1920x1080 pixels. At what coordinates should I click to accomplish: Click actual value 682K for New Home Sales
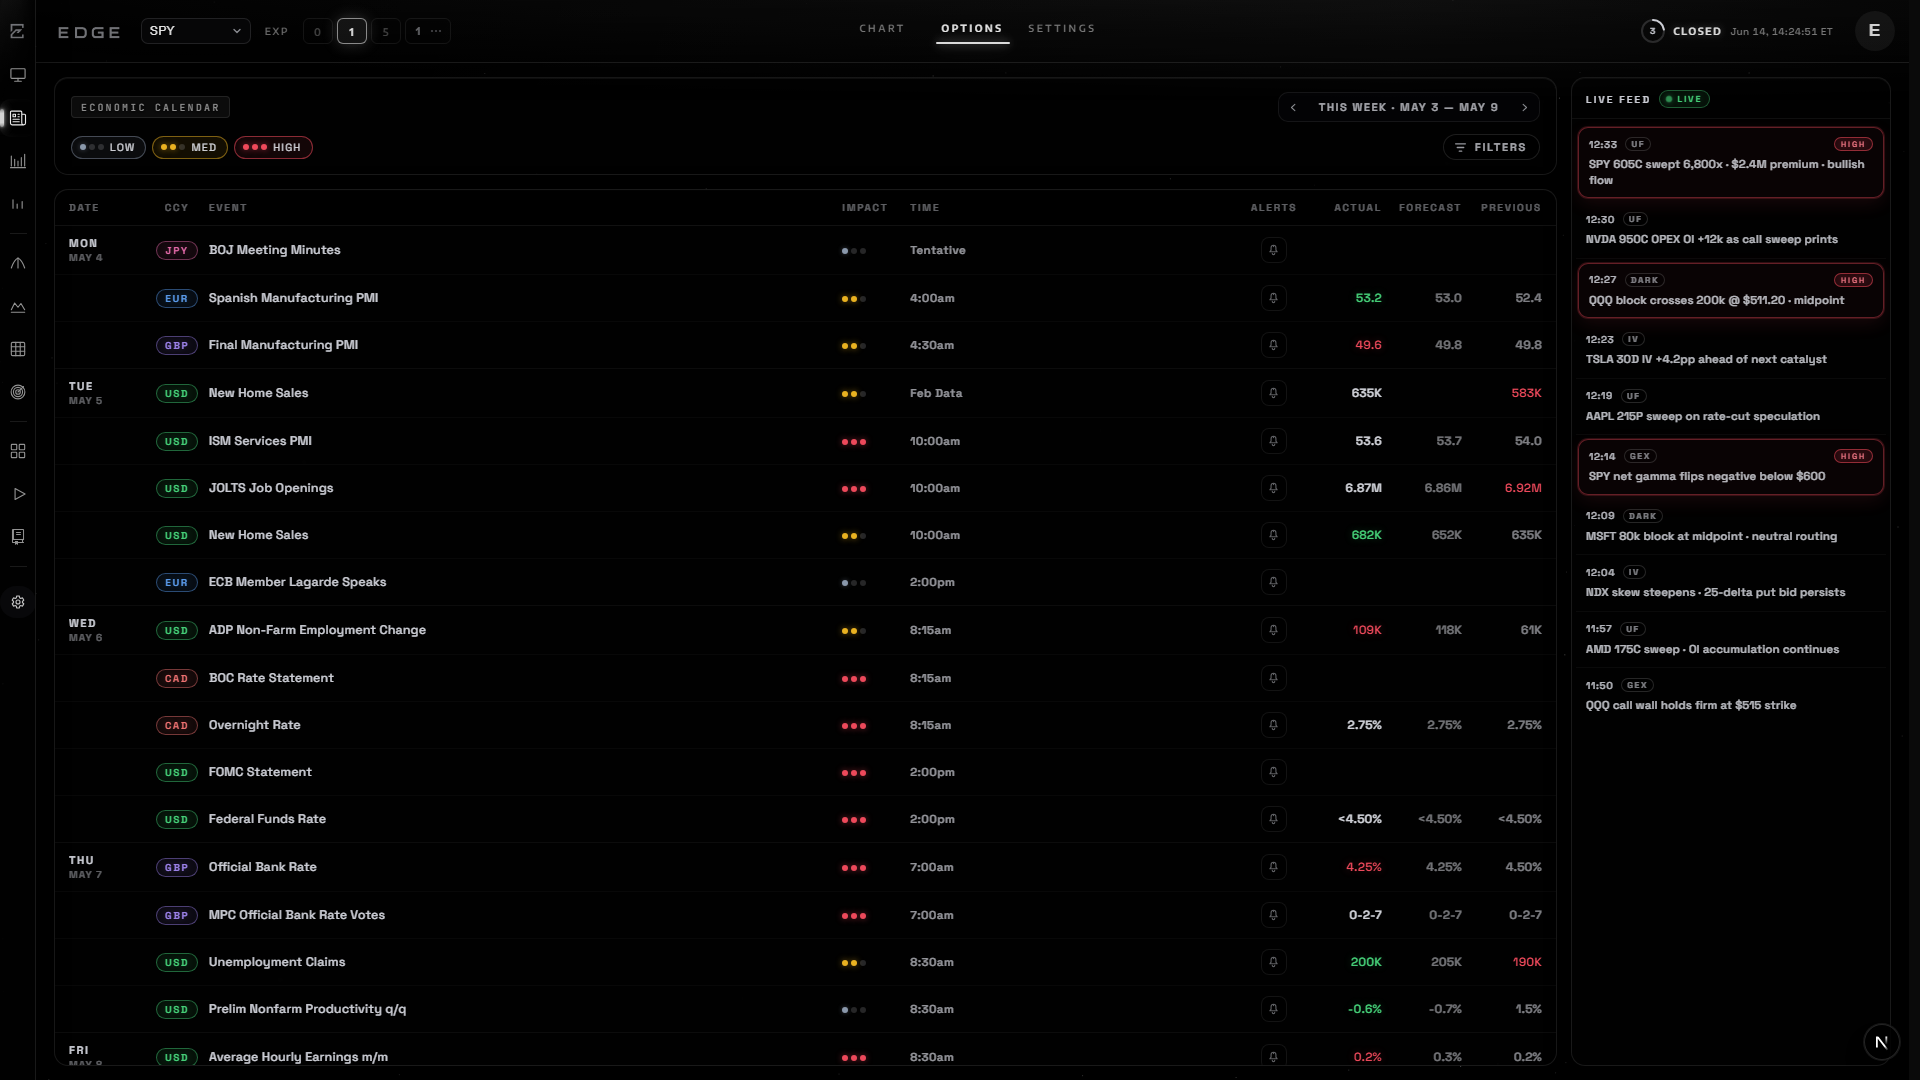coord(1366,535)
